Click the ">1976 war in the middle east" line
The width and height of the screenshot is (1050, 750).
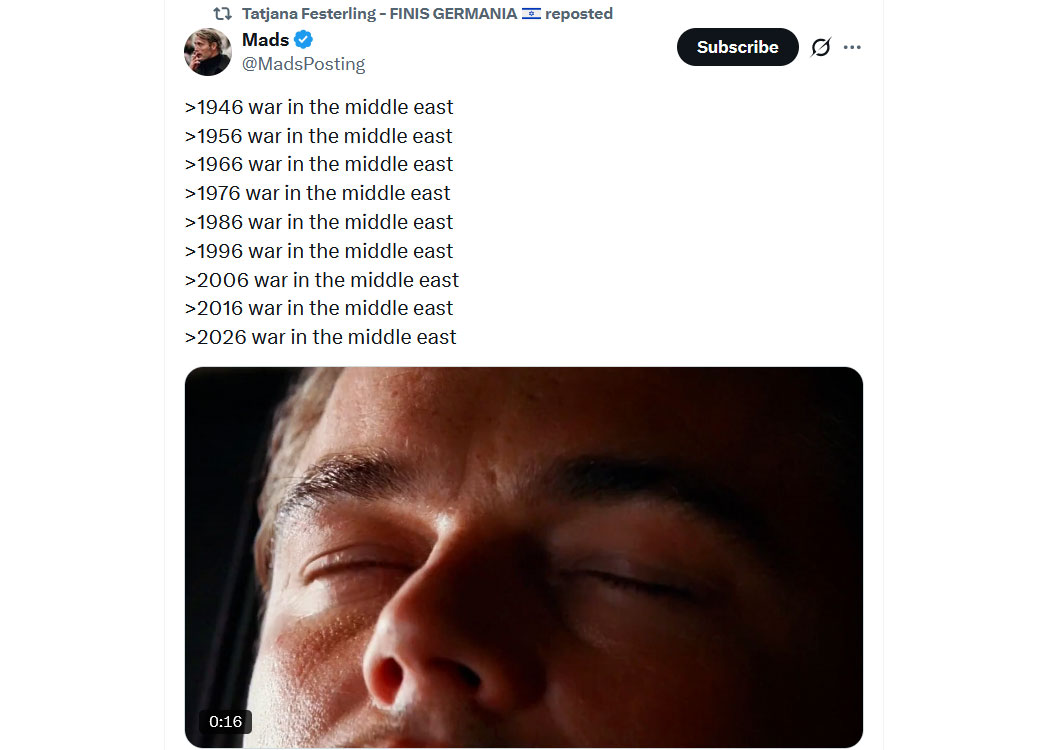(318, 193)
